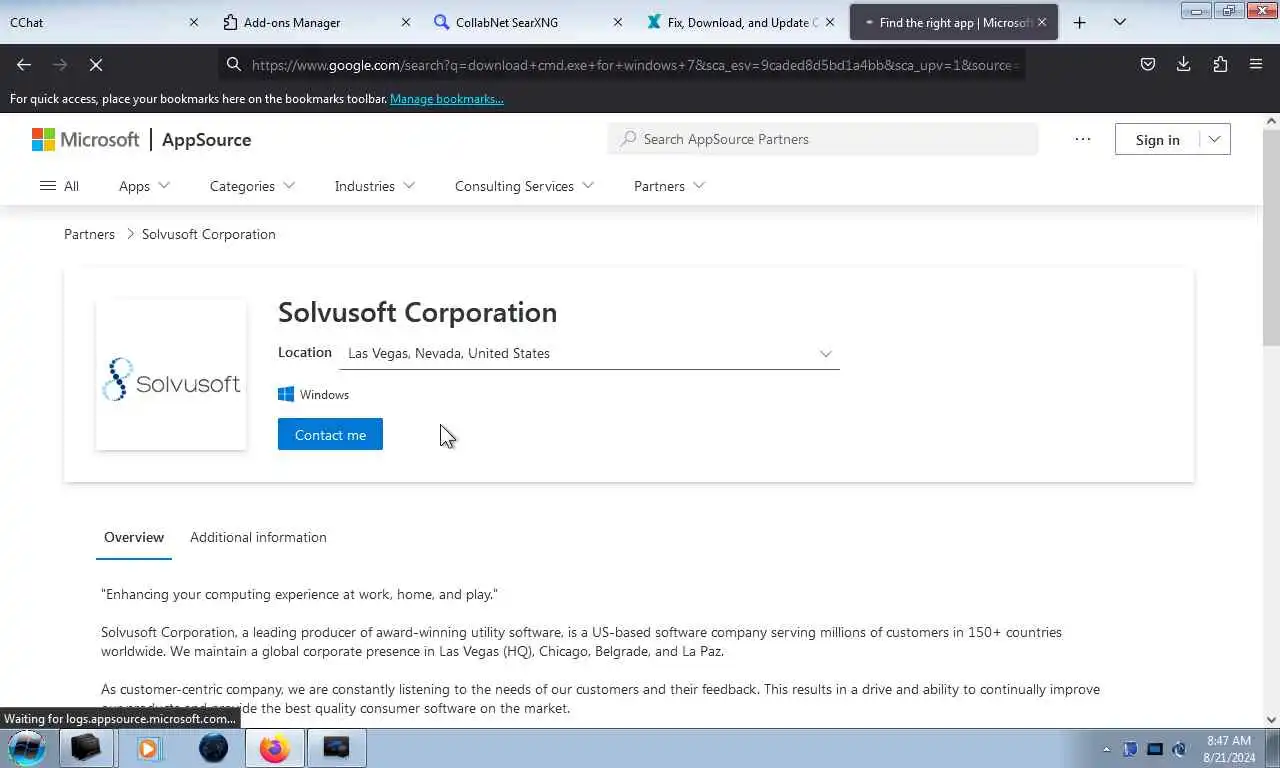Expand the Consulting Services menu
The width and height of the screenshot is (1280, 768).
pos(524,186)
